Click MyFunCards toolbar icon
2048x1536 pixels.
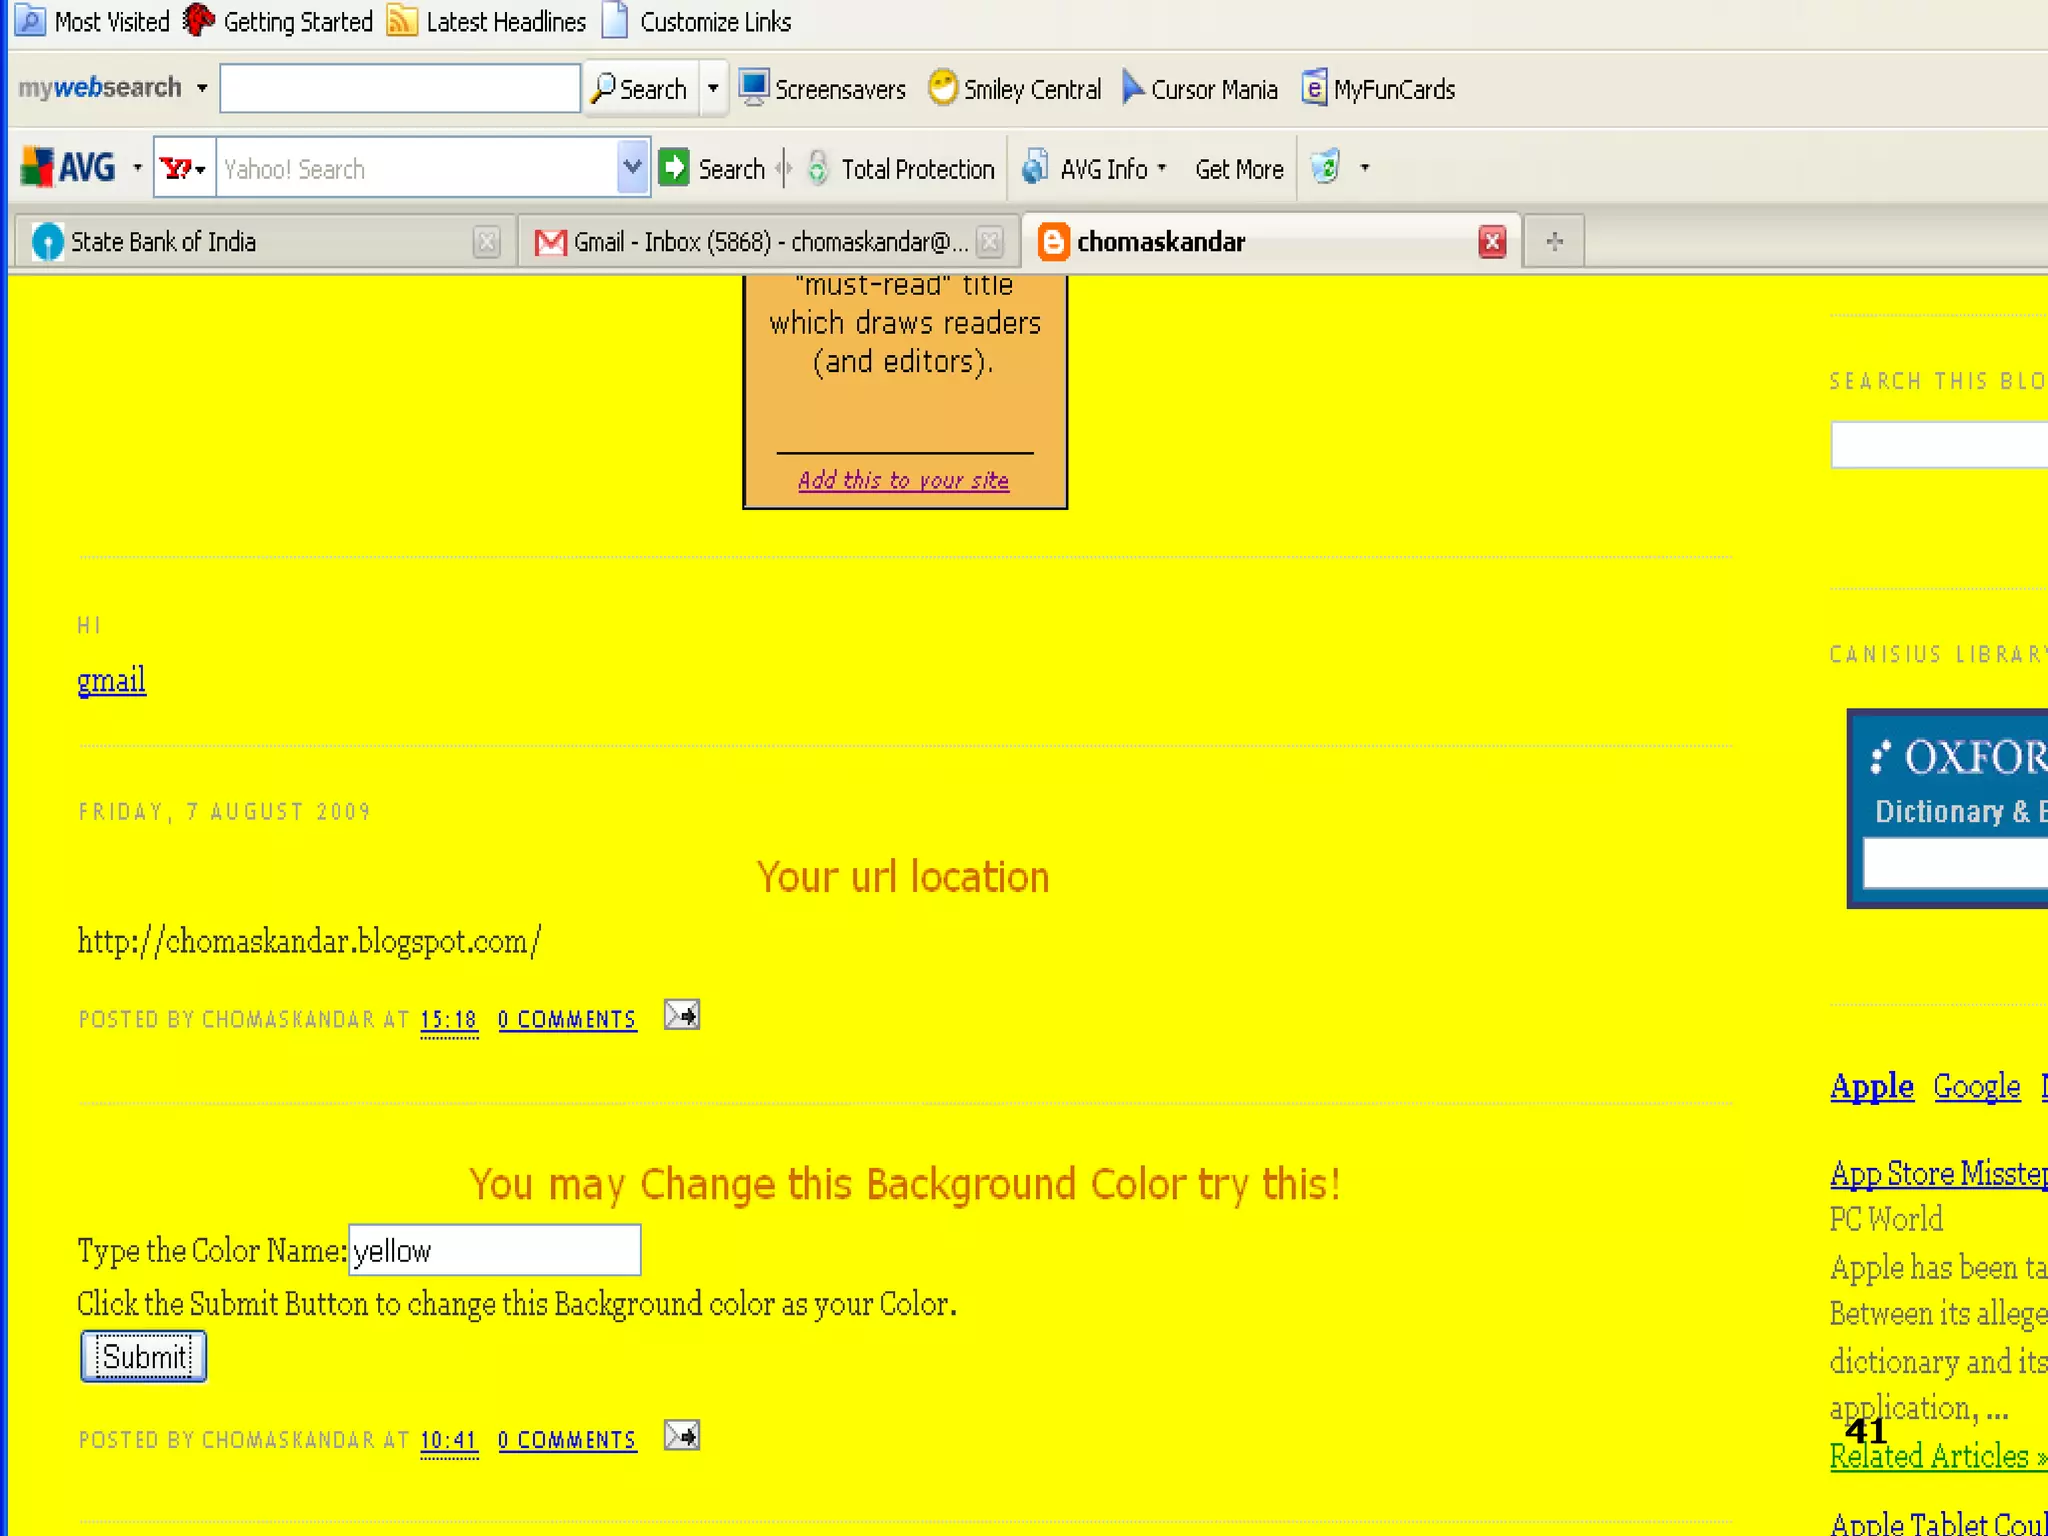(1314, 88)
